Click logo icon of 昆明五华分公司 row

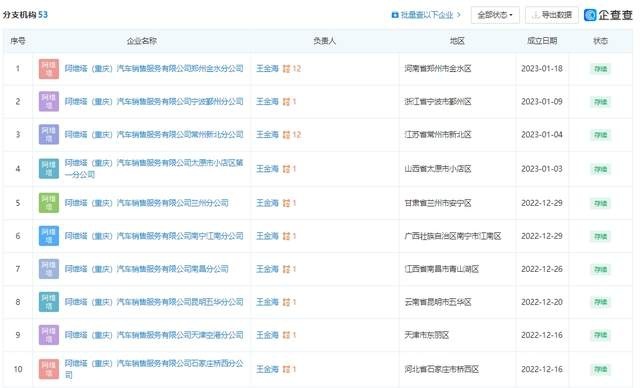[x=49, y=302]
